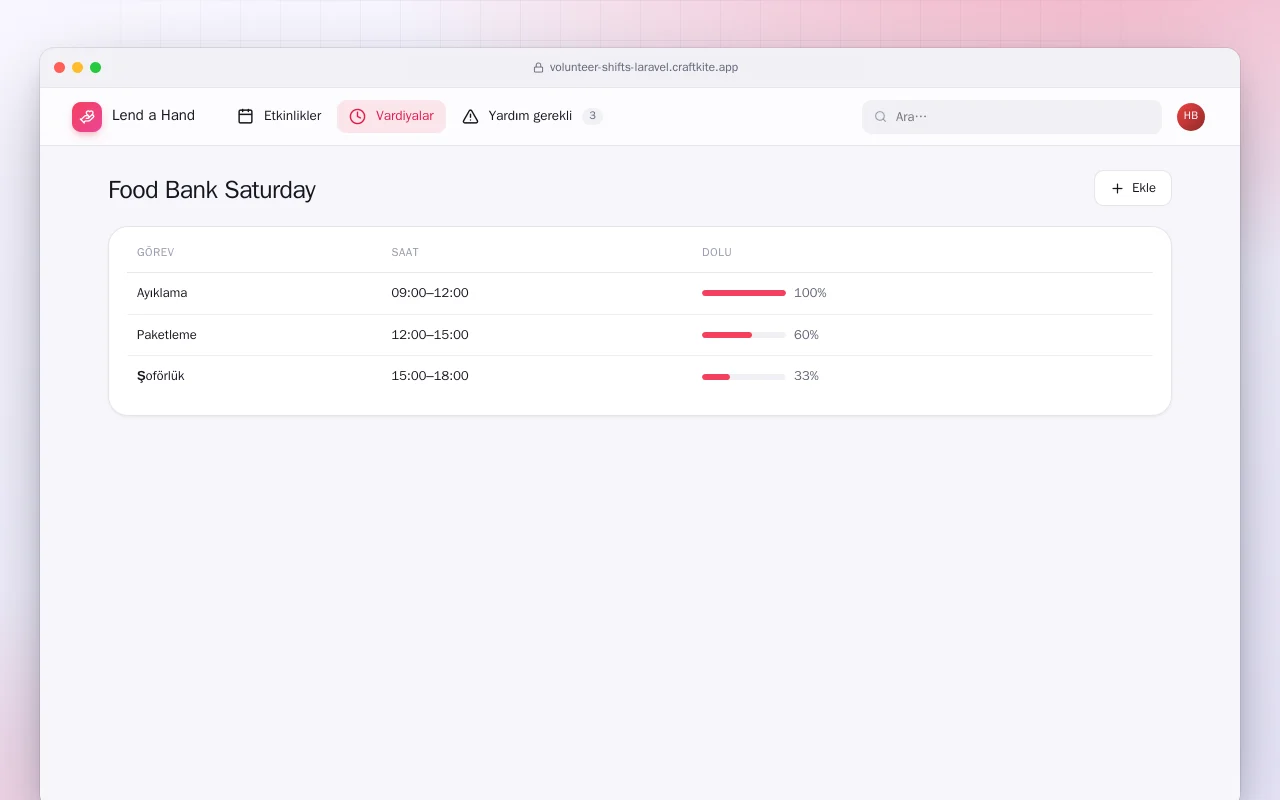Click the lock icon in address bar
The width and height of the screenshot is (1280, 800).
[x=538, y=68]
